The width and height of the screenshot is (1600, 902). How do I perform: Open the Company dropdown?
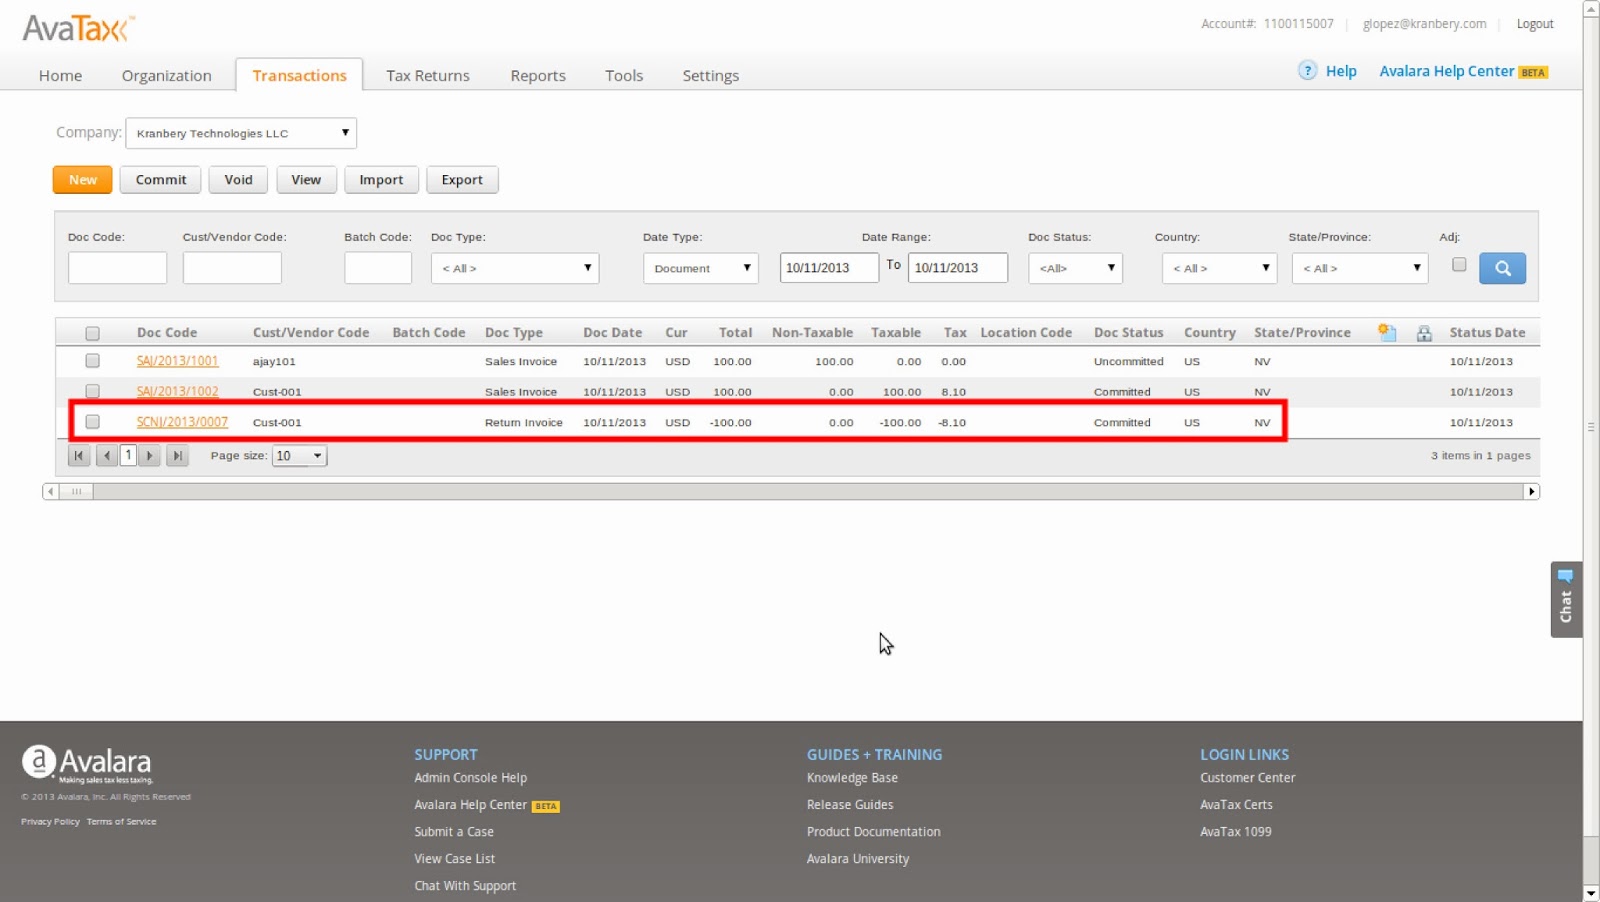tap(241, 133)
